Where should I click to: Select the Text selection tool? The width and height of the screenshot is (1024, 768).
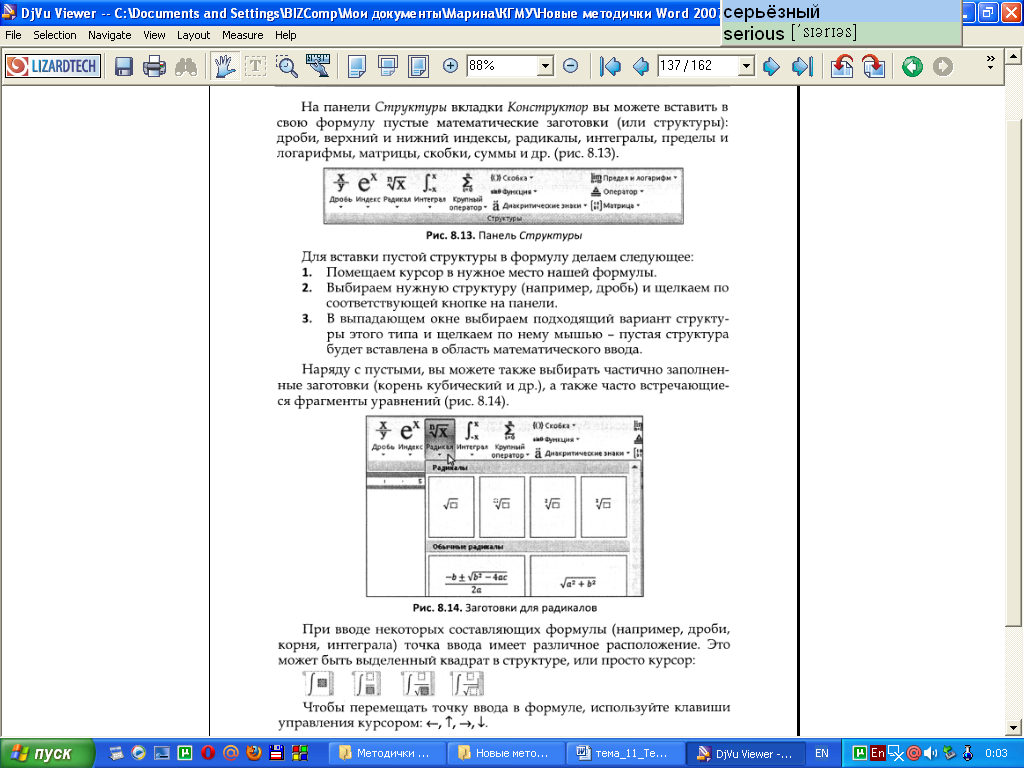255,66
